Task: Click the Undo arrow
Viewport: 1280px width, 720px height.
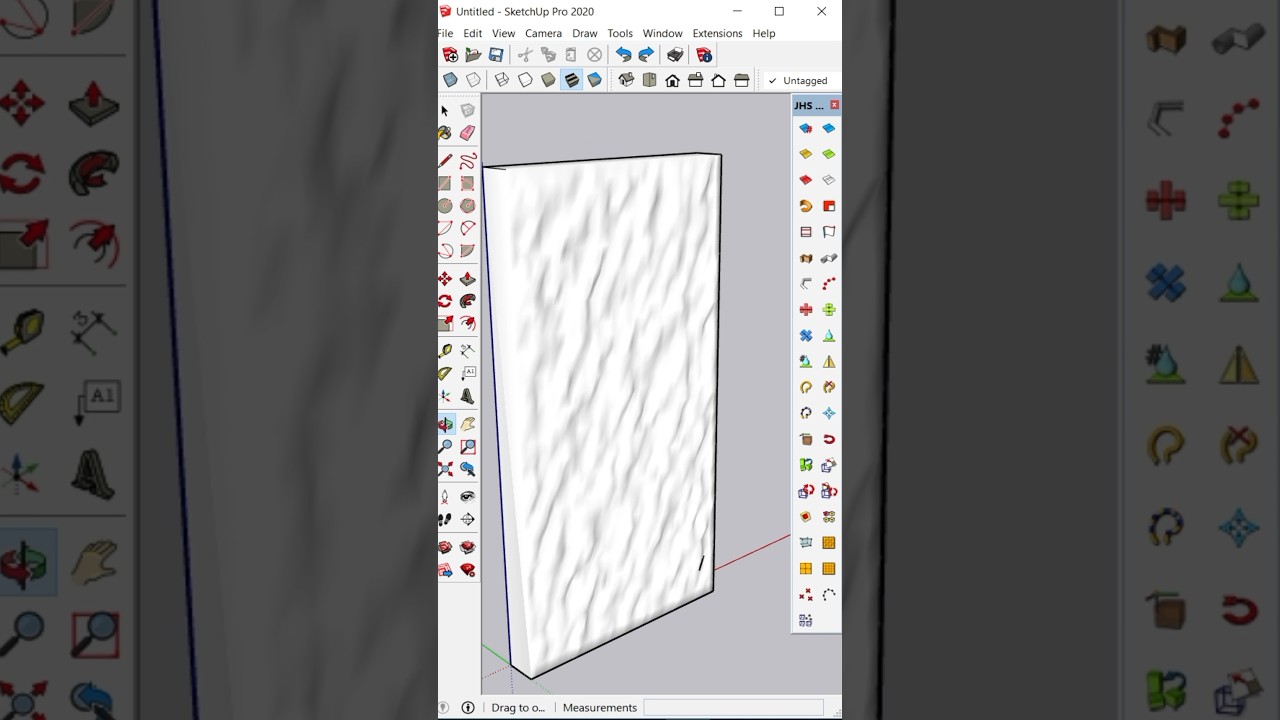Action: [624, 55]
